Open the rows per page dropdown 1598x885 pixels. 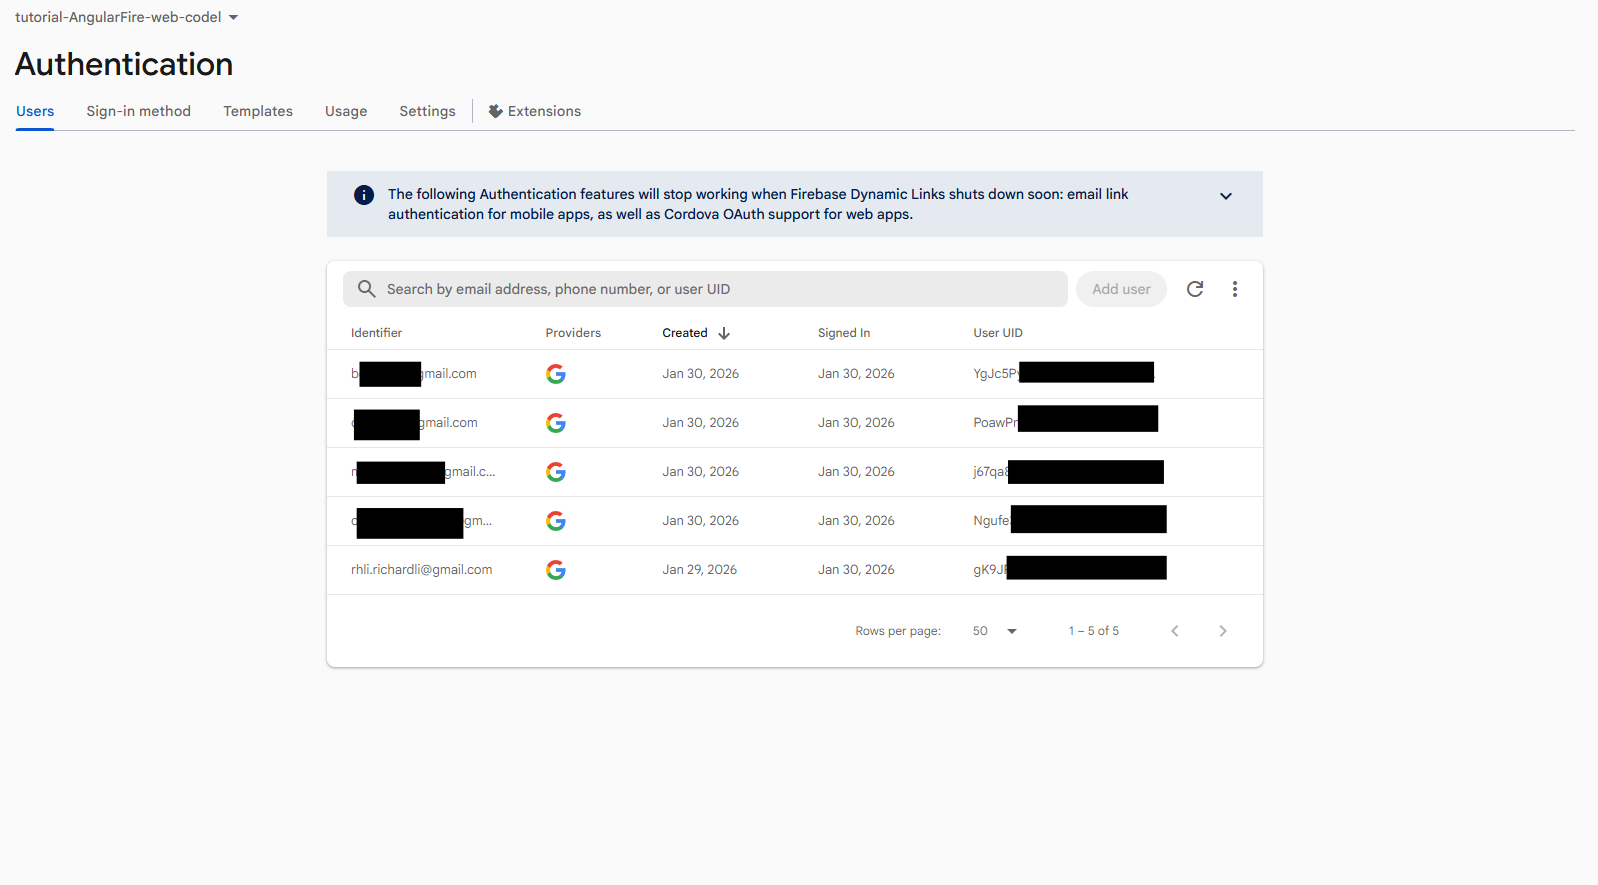[x=995, y=631]
